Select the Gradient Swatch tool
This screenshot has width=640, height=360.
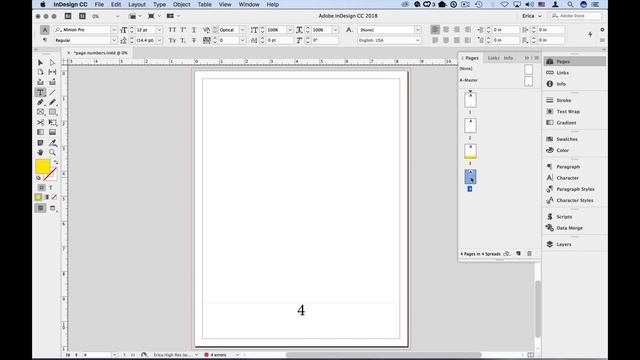(40, 132)
